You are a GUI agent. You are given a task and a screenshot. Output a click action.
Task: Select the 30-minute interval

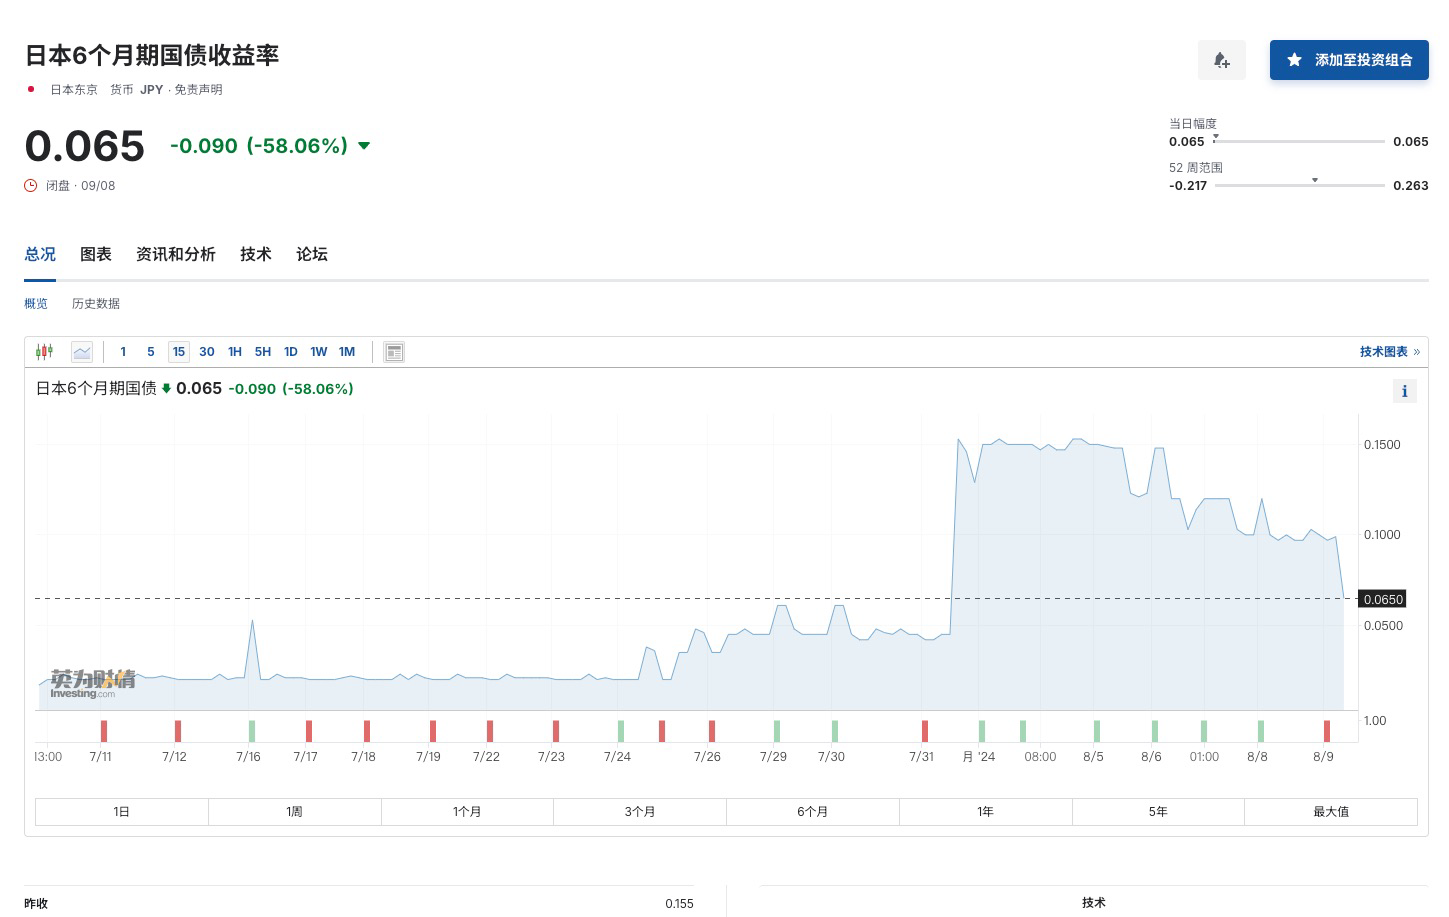[207, 352]
